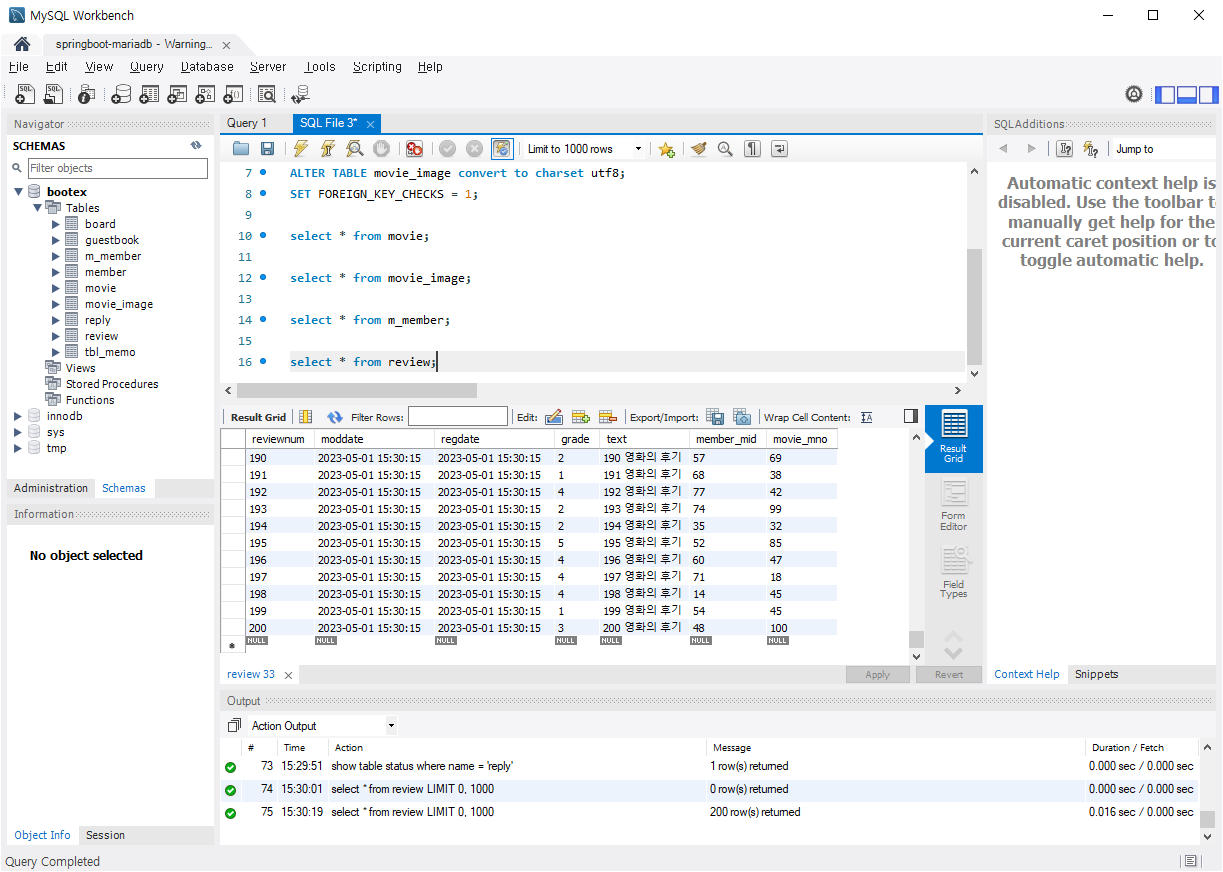The height and width of the screenshot is (872, 1223).
Task: Open the find panel in the editor
Action: point(725,149)
